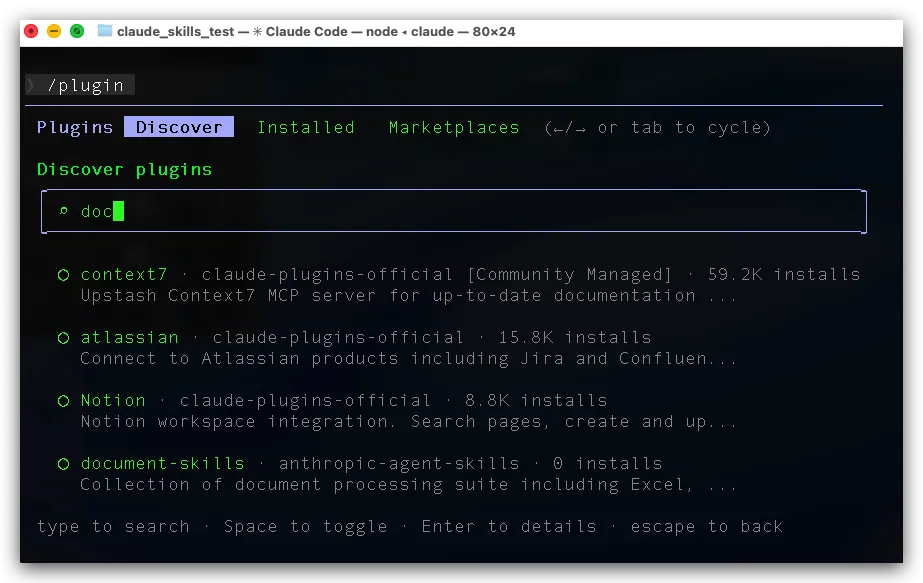This screenshot has height=583, width=923.
Task: Click the /plugin command text
Action: coord(85,85)
